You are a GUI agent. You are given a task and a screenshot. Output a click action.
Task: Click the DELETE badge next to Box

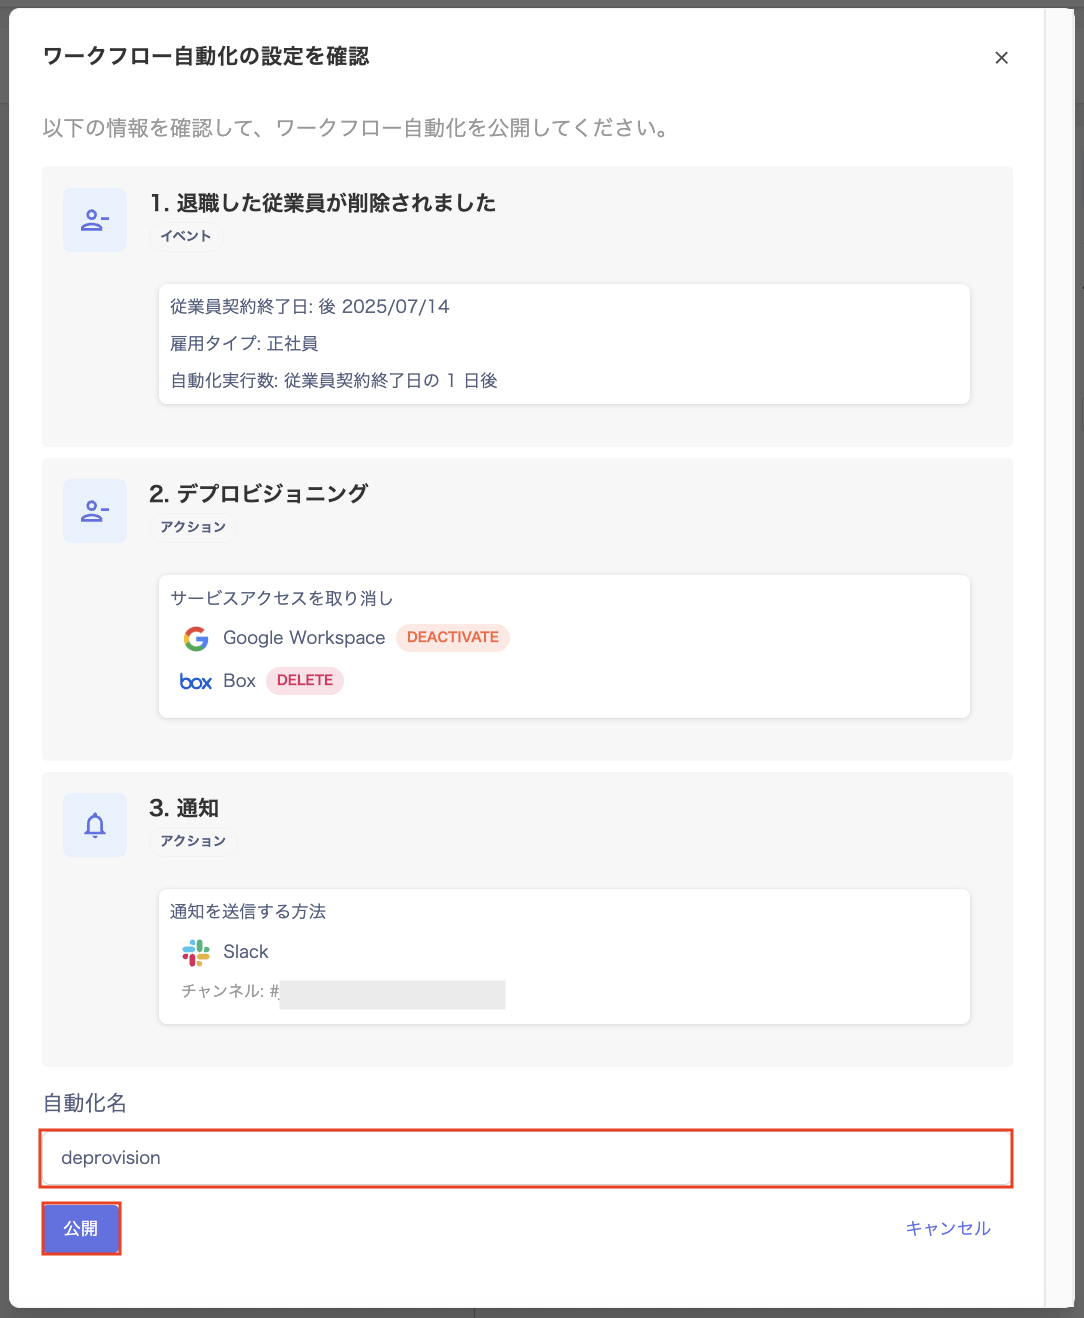click(x=305, y=680)
